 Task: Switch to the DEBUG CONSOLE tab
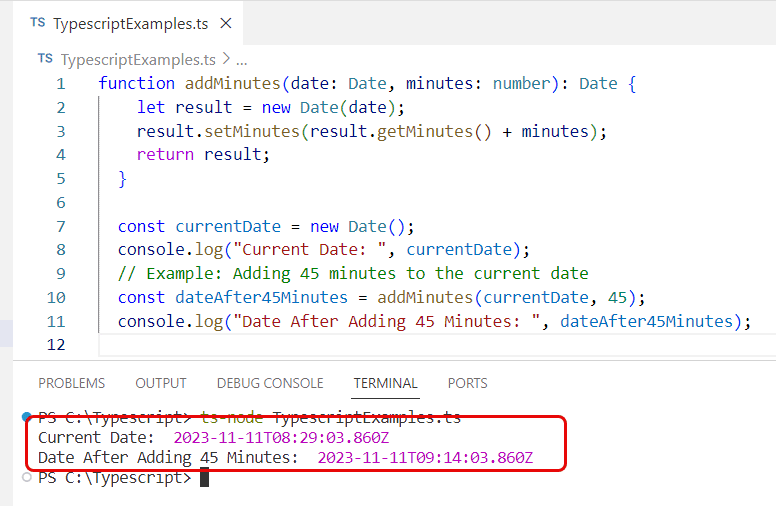pos(270,383)
